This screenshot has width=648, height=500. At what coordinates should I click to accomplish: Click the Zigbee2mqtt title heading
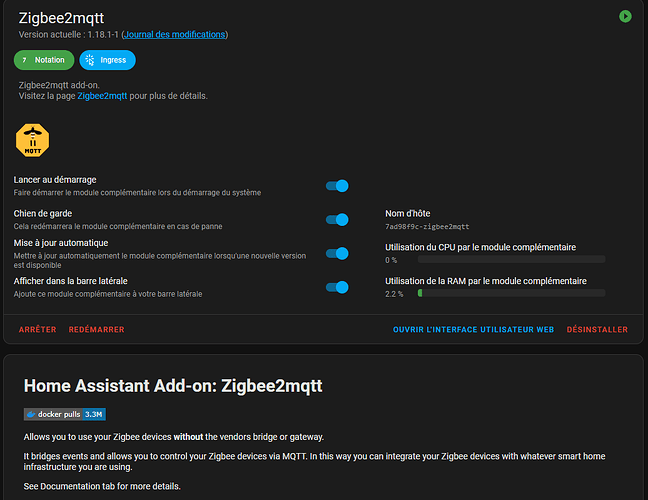[x=61, y=18]
